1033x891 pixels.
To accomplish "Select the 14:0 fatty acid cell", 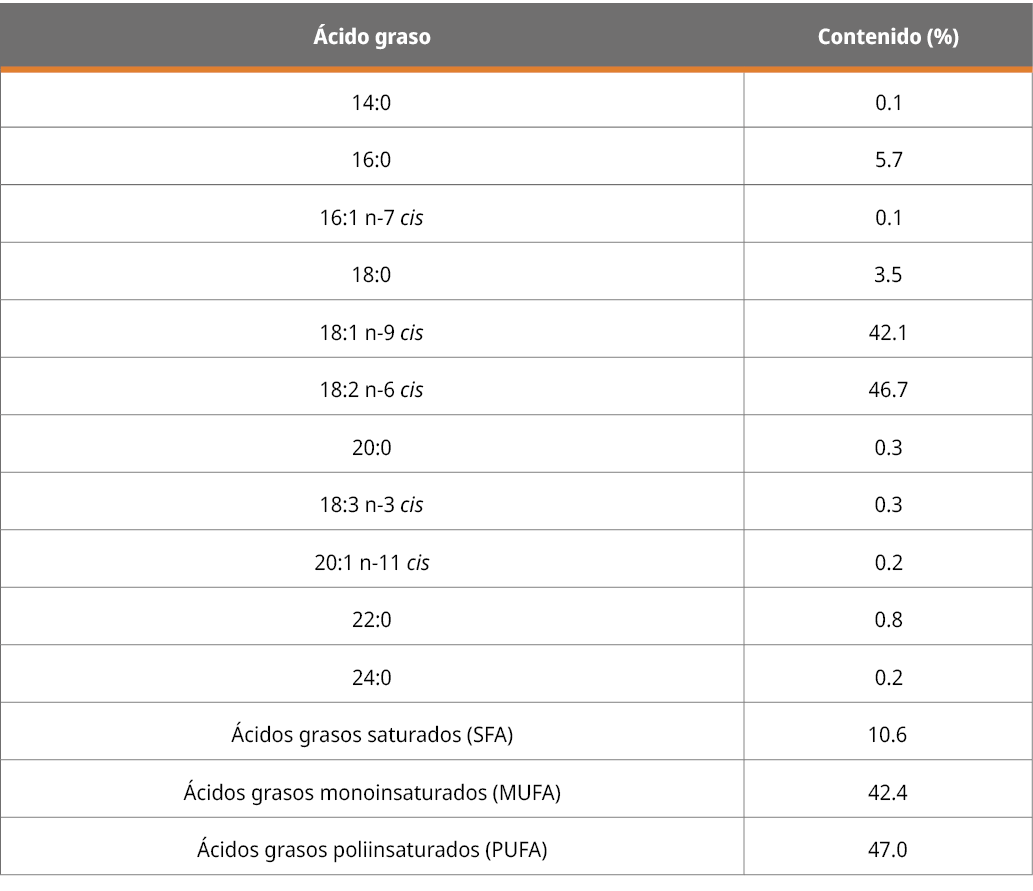I will pyautogui.click(x=371, y=102).
